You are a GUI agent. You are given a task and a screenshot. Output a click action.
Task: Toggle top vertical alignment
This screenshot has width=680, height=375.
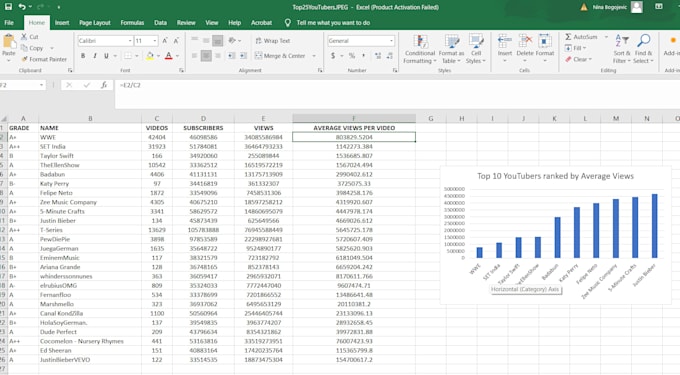click(195, 40)
